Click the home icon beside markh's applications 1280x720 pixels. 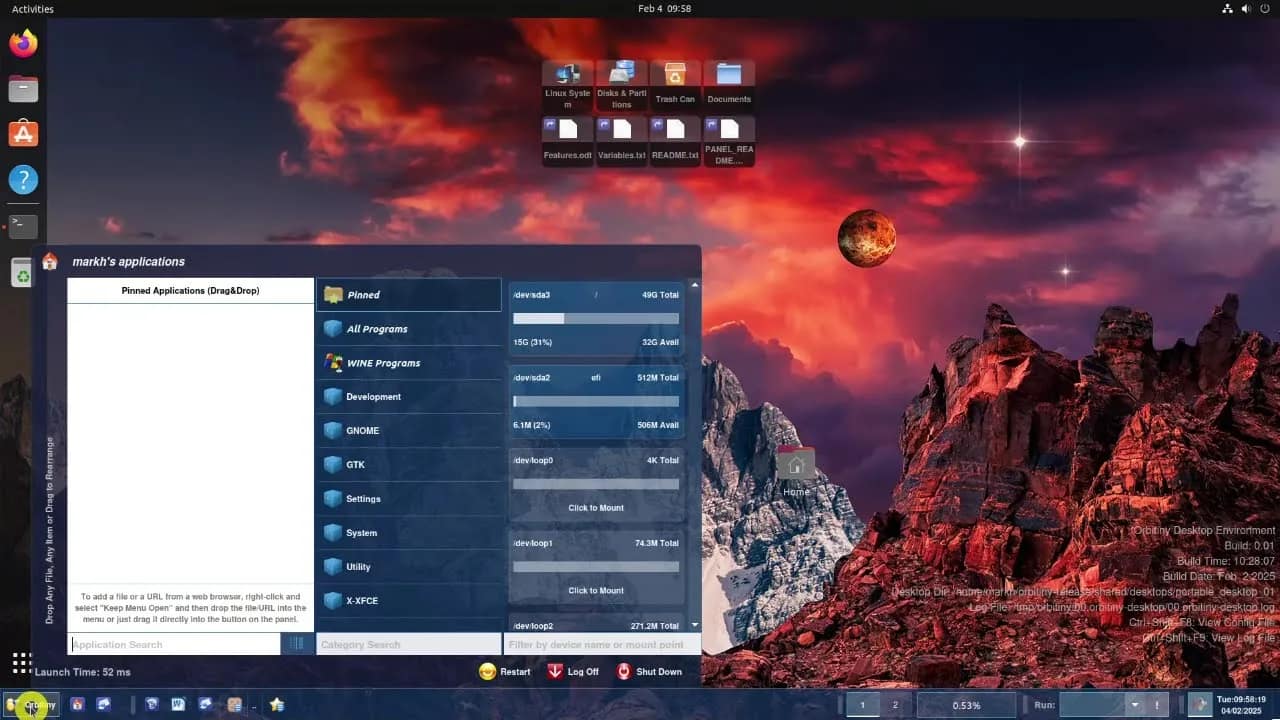coord(50,261)
